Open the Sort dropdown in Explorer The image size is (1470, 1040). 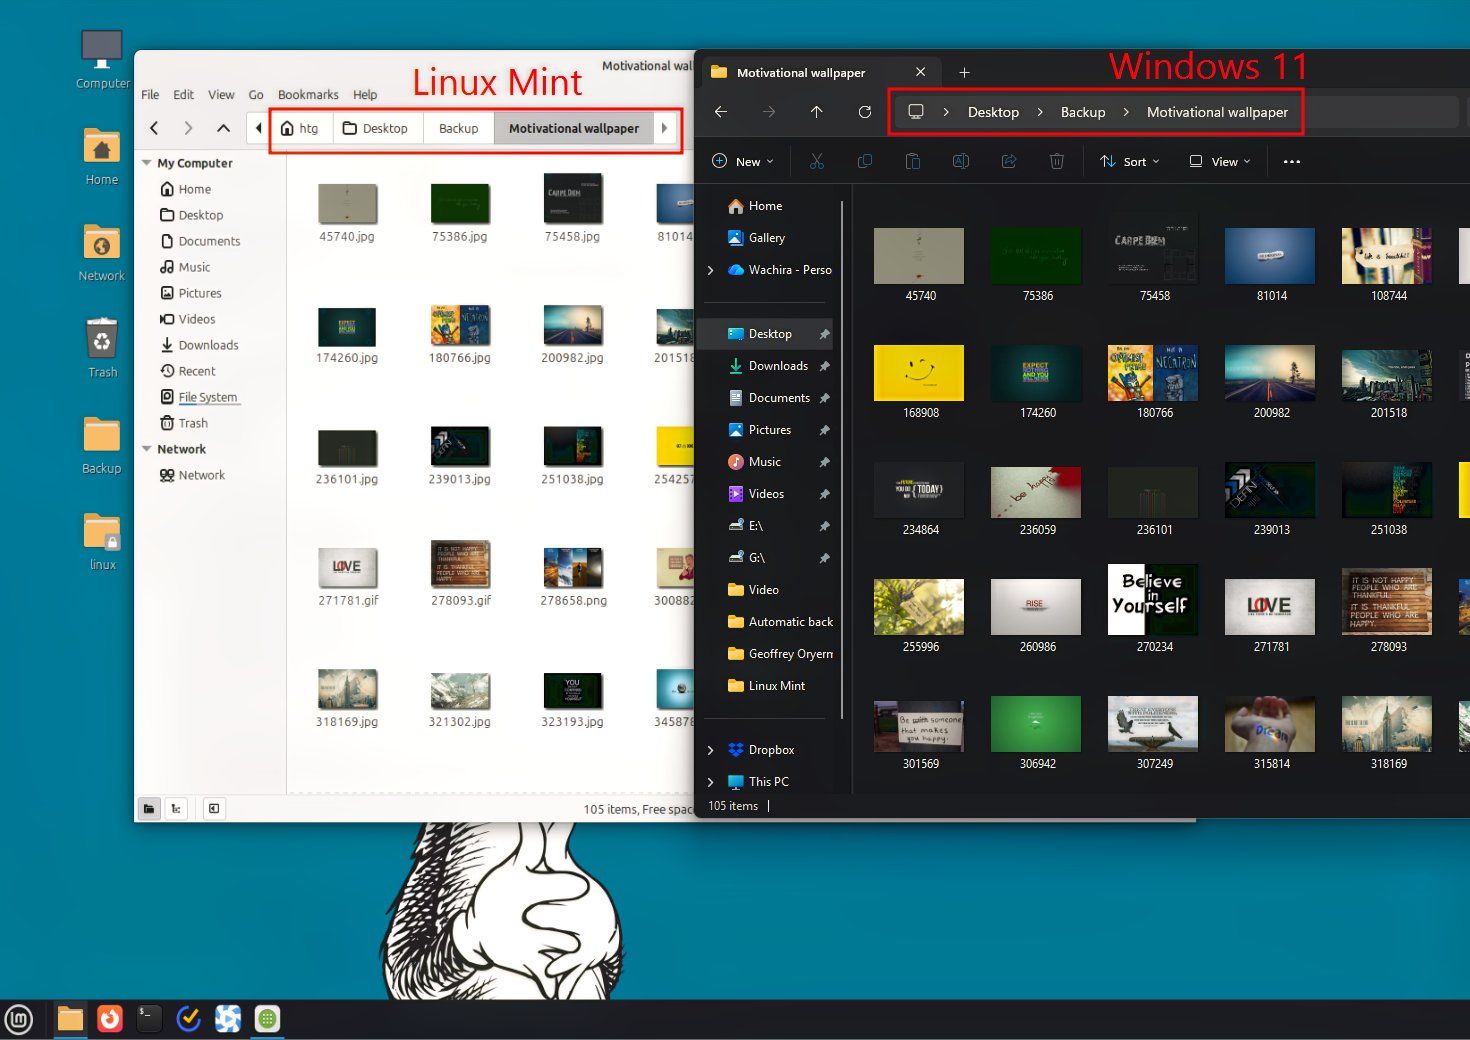click(x=1129, y=161)
